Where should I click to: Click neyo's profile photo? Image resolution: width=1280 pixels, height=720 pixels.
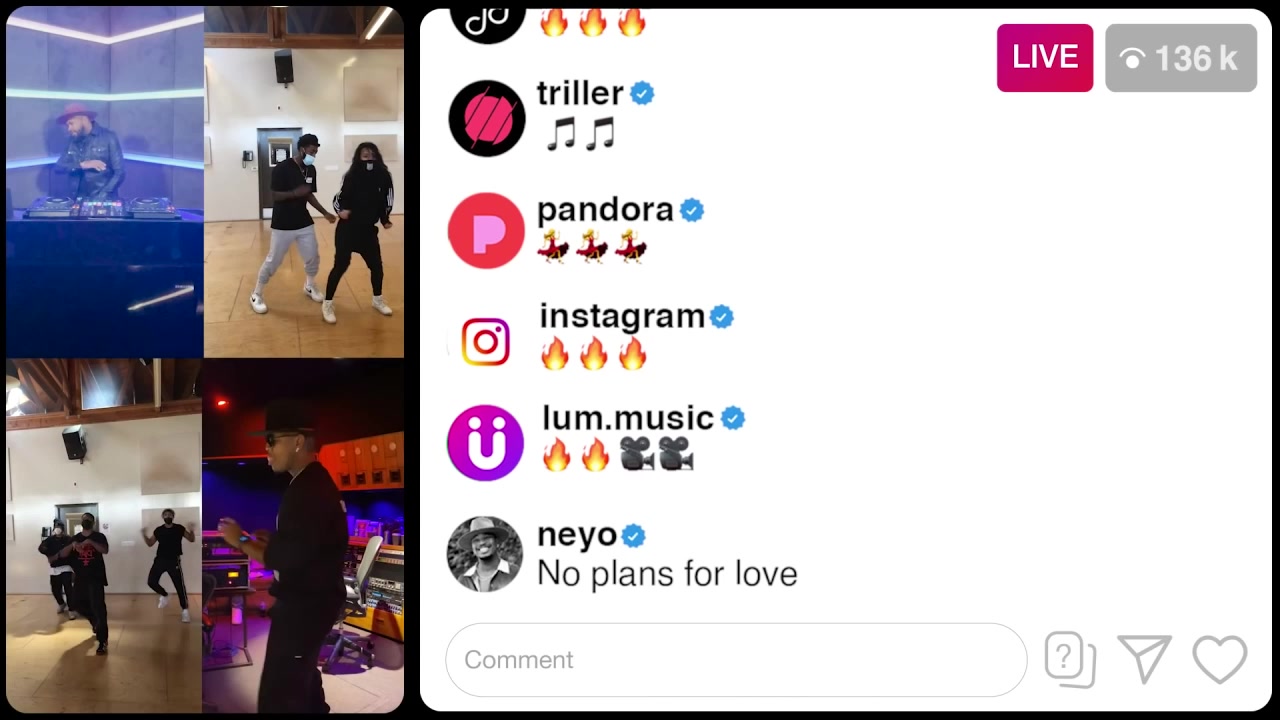tap(485, 554)
